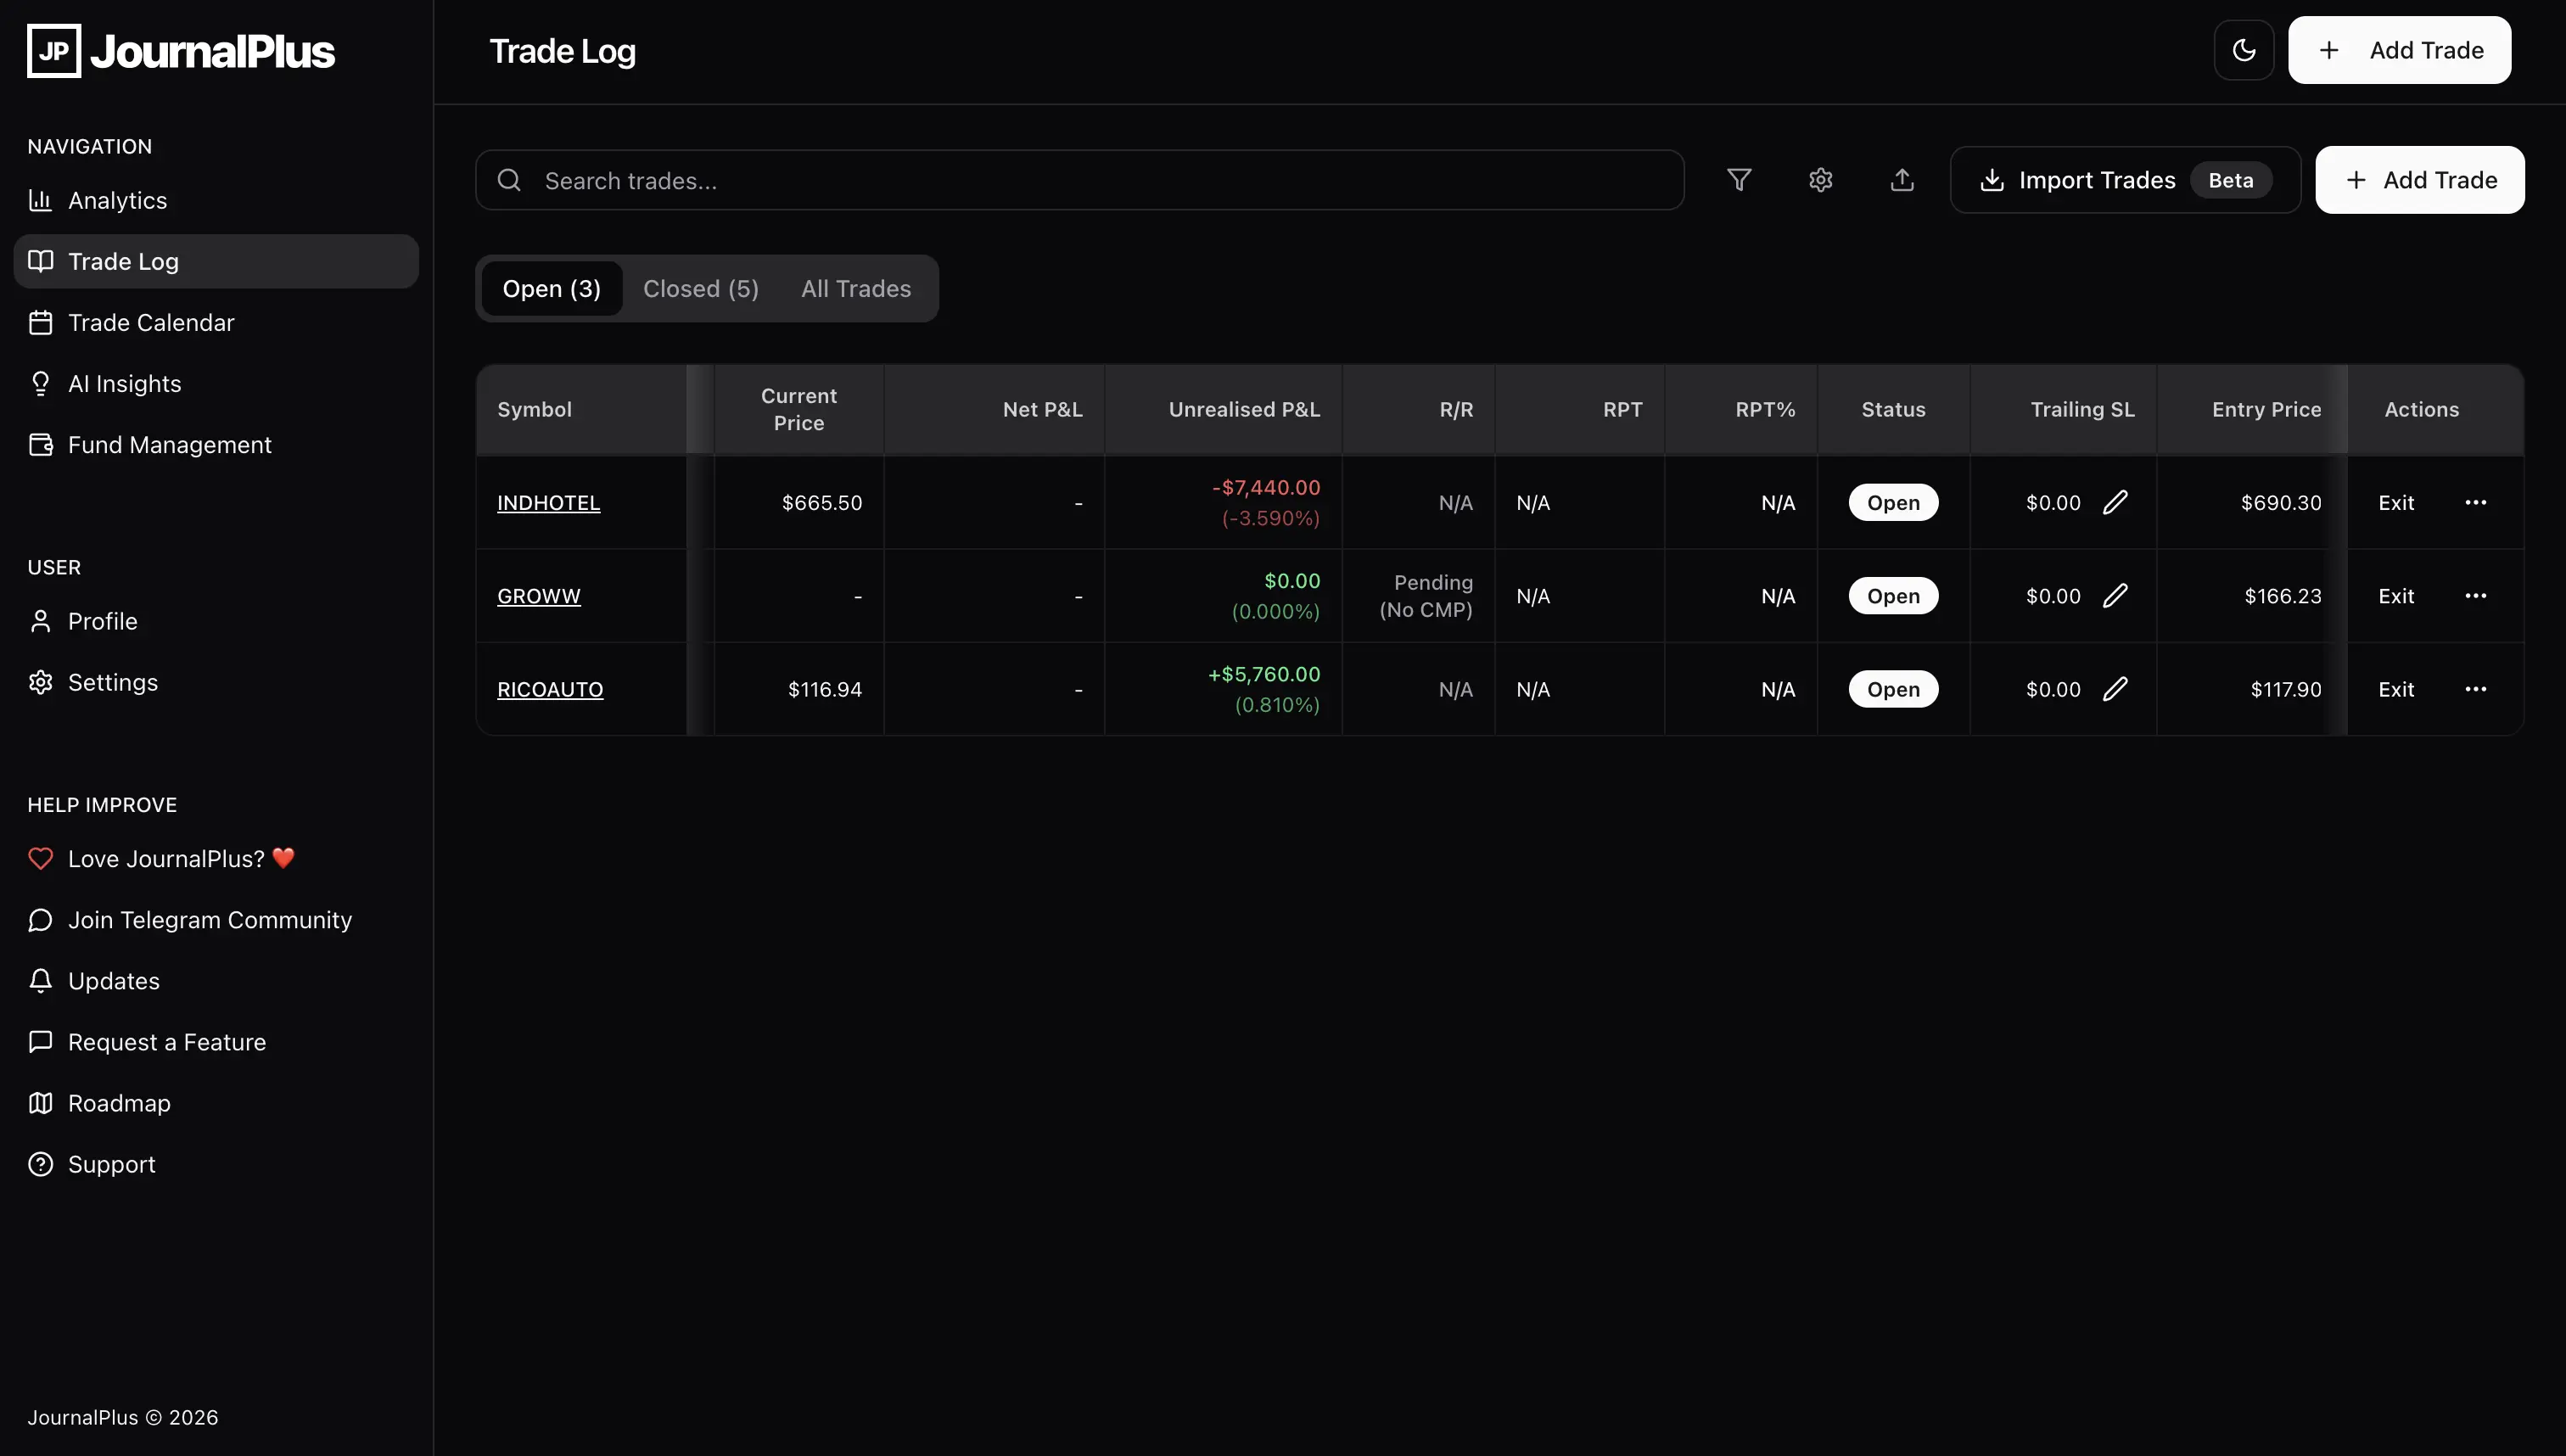Viewport: 2566px width, 1456px height.
Task: Click Import Trades Beta button
Action: point(2124,180)
